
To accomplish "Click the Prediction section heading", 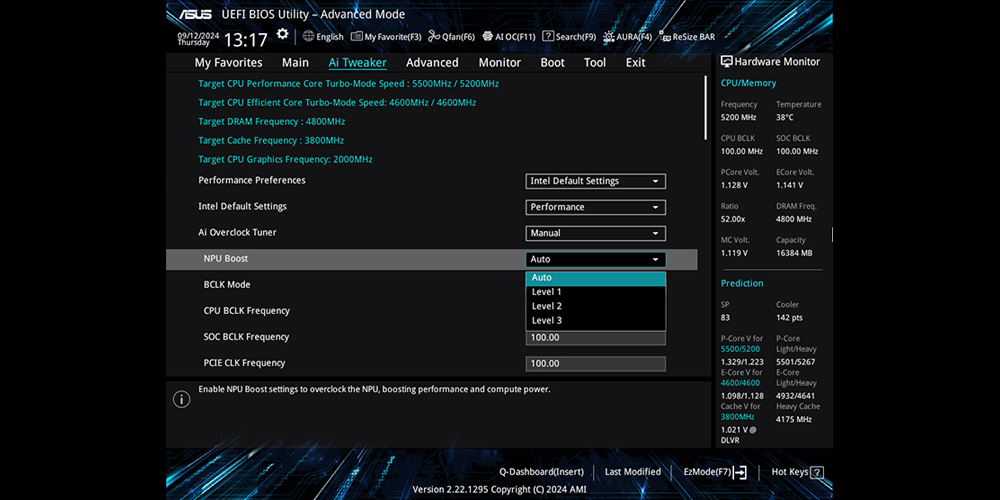I will pos(742,283).
